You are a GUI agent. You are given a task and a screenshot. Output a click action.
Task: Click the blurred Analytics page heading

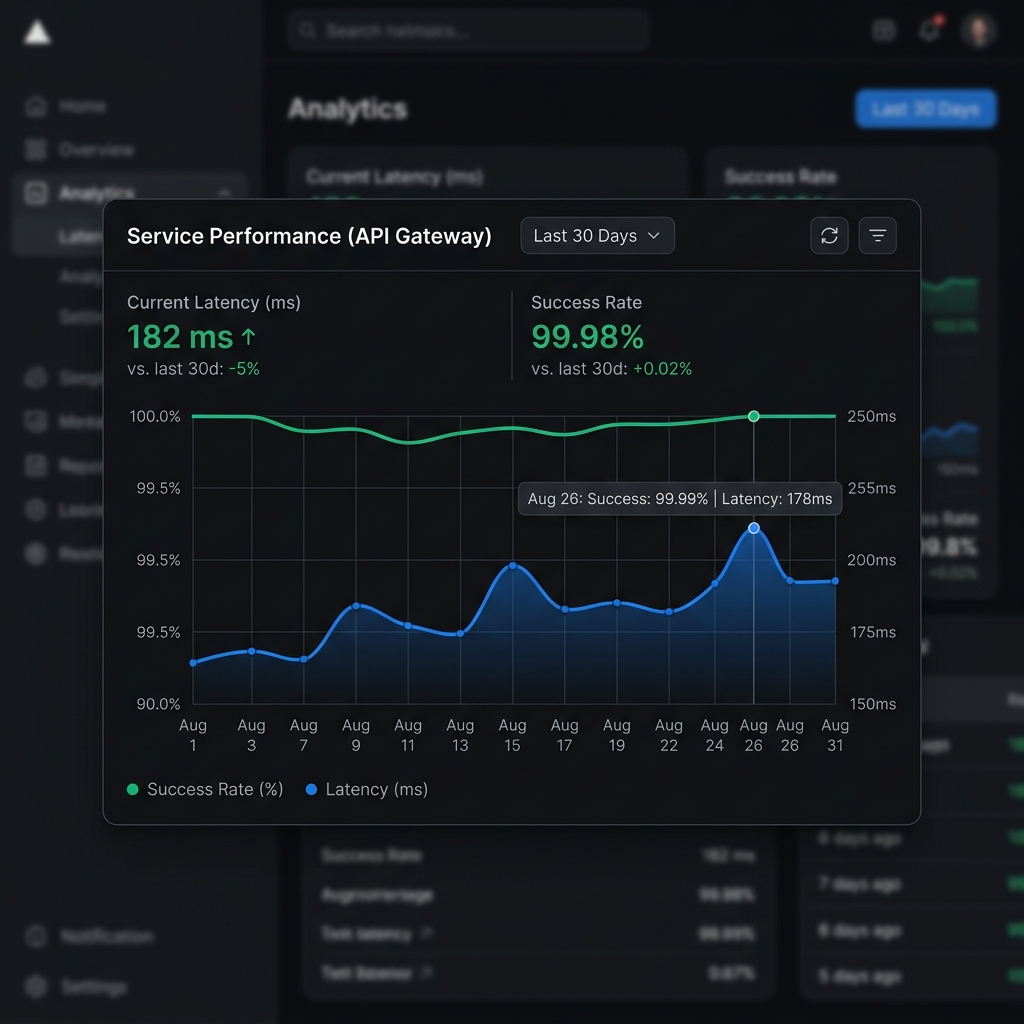[348, 109]
